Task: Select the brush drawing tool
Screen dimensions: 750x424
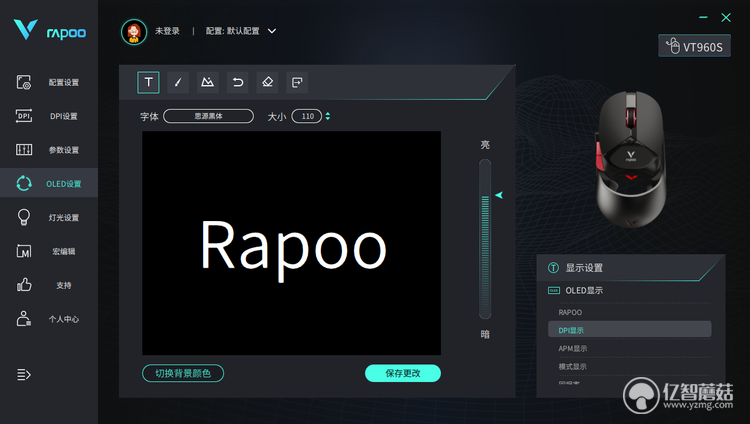Action: (178, 82)
